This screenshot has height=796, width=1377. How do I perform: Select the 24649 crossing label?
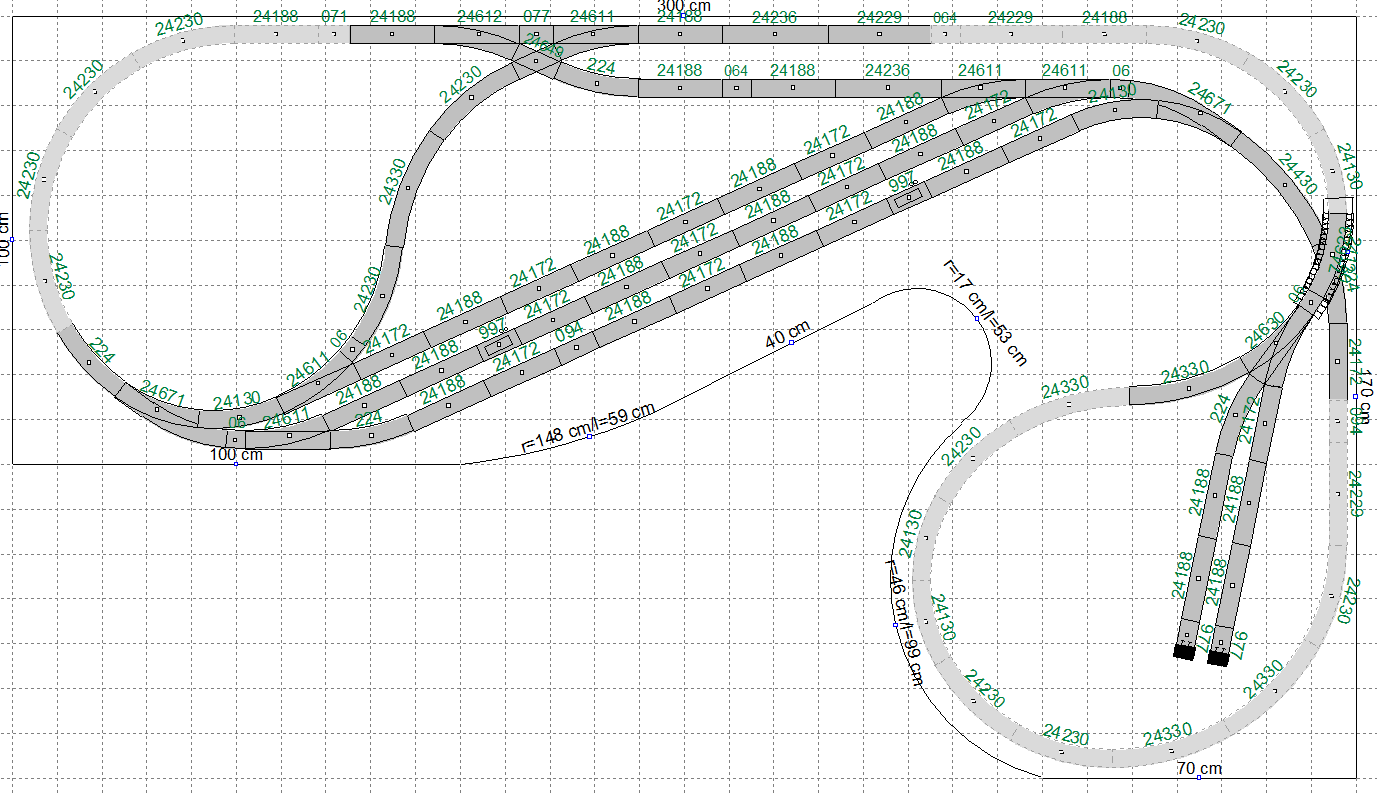coord(544,46)
